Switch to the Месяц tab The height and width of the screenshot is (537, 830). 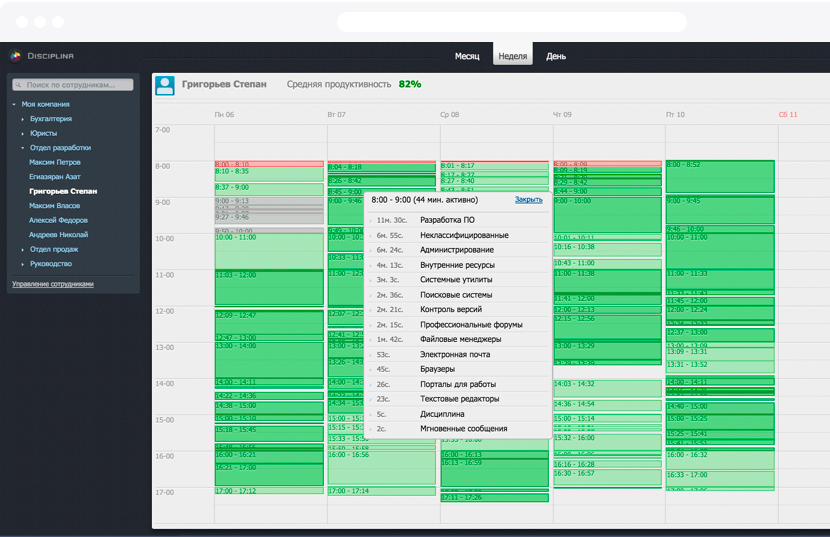click(x=467, y=56)
